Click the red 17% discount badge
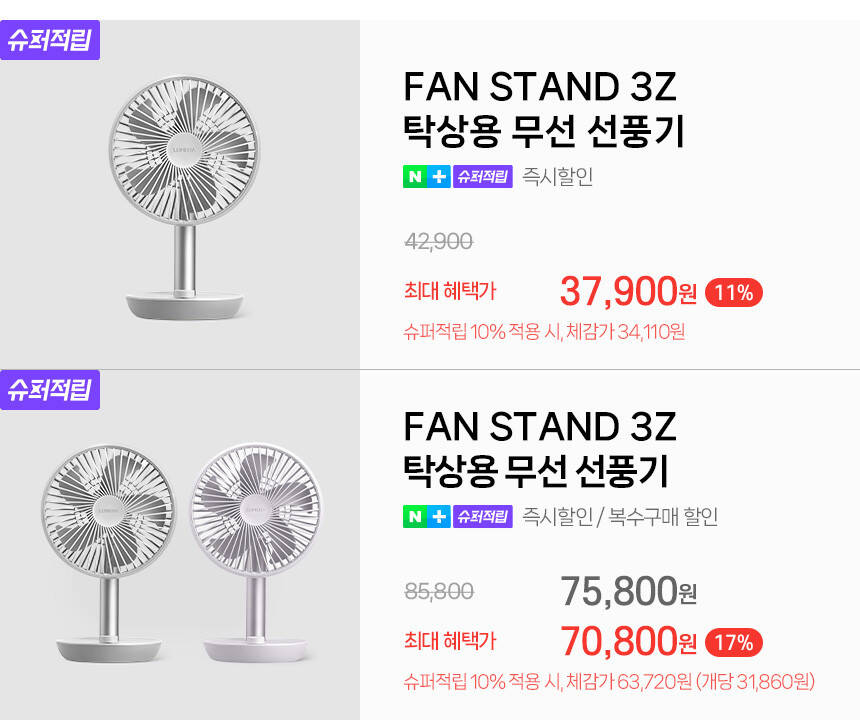The width and height of the screenshot is (860, 720). 734,641
